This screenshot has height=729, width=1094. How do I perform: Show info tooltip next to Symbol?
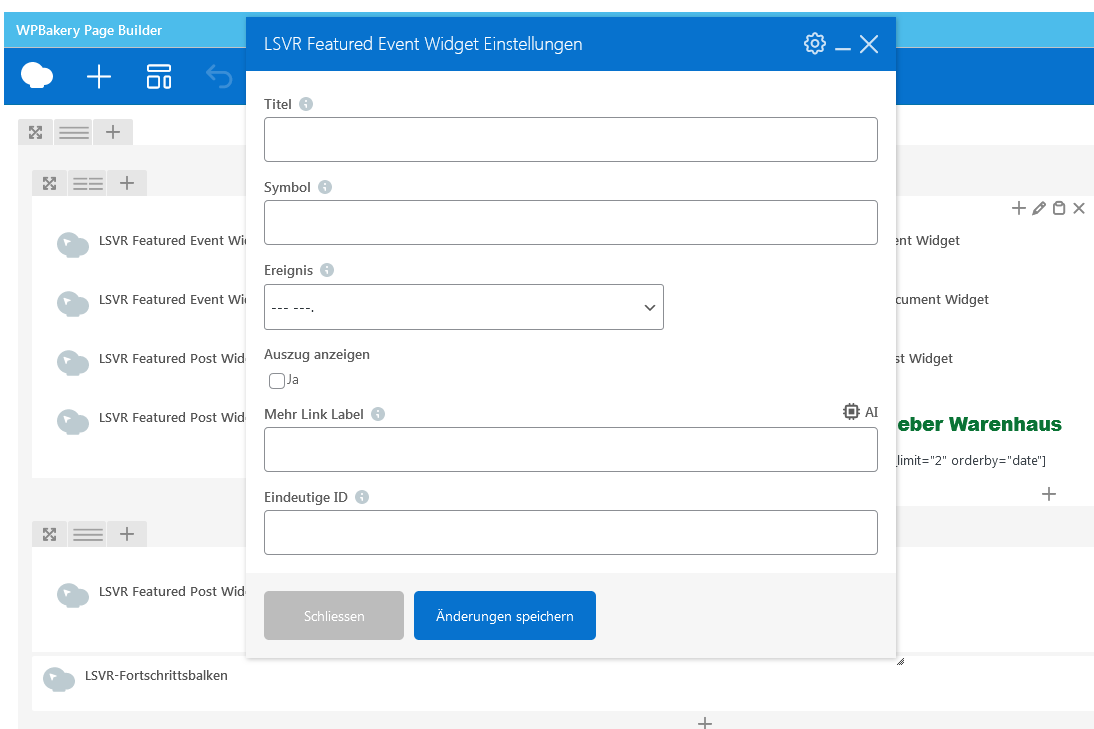(x=324, y=187)
